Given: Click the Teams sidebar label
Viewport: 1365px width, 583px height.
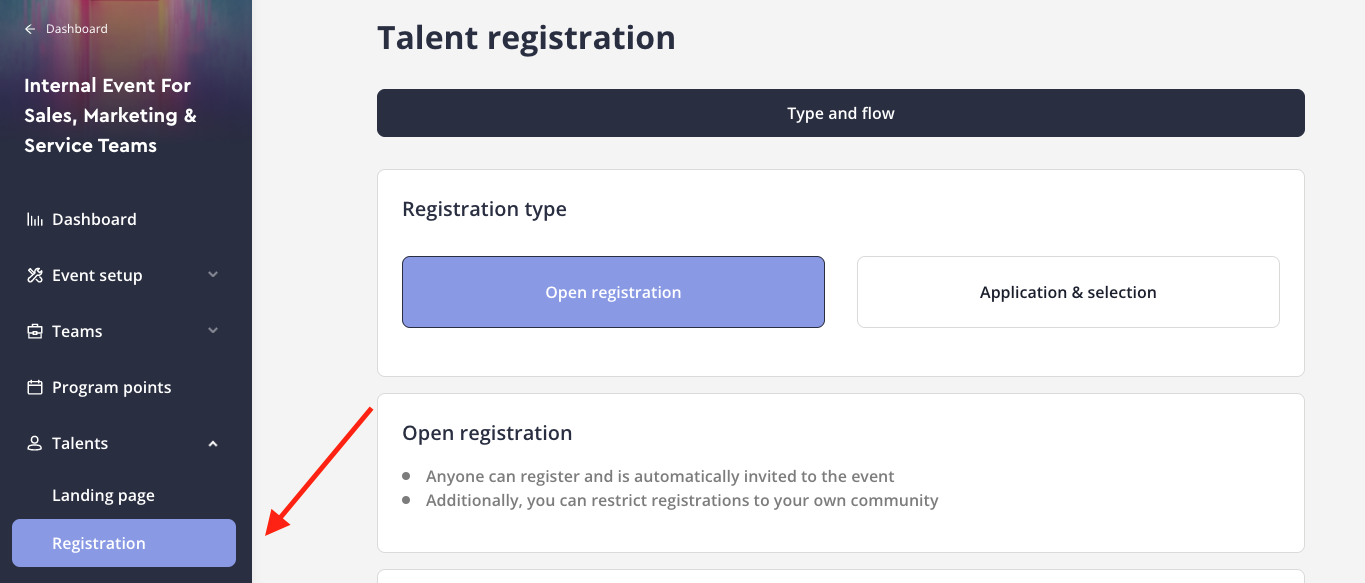Looking at the screenshot, I should (77, 331).
